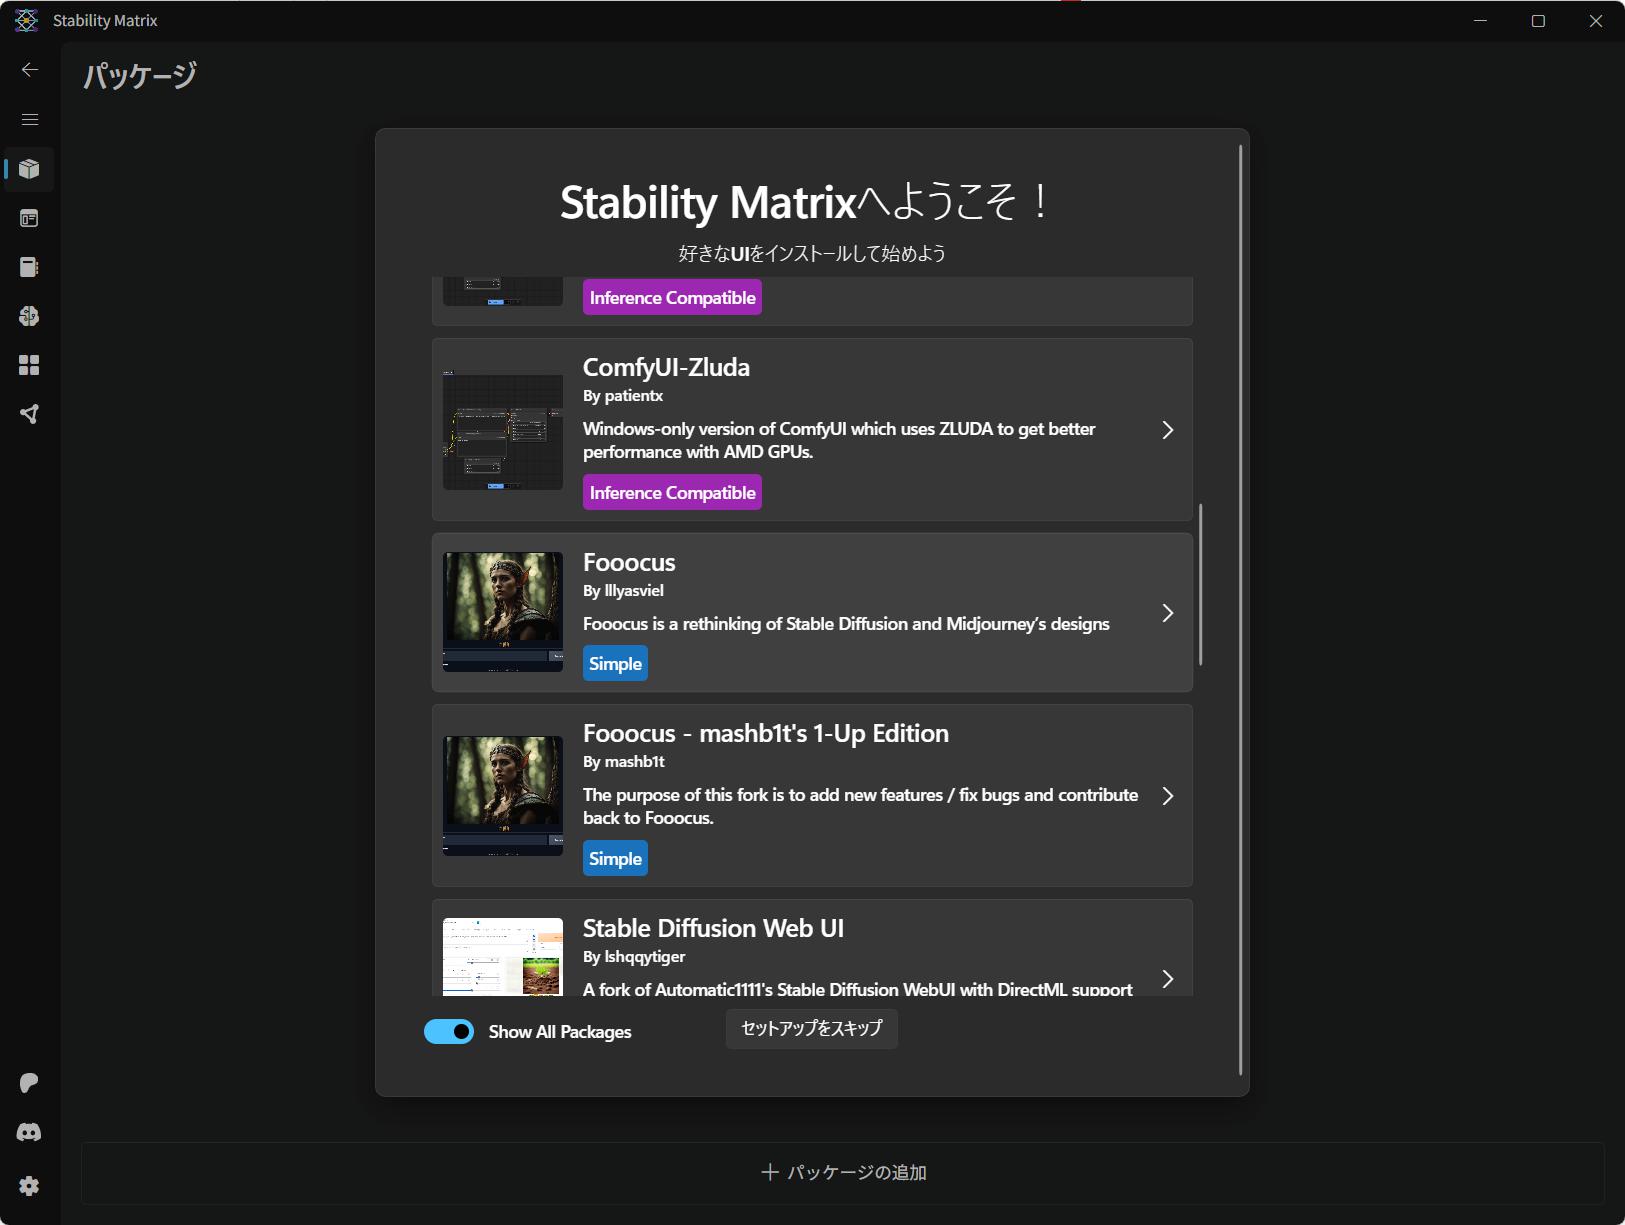Open the Discord icon in the sidebar
This screenshot has width=1625, height=1225.
tap(29, 1132)
